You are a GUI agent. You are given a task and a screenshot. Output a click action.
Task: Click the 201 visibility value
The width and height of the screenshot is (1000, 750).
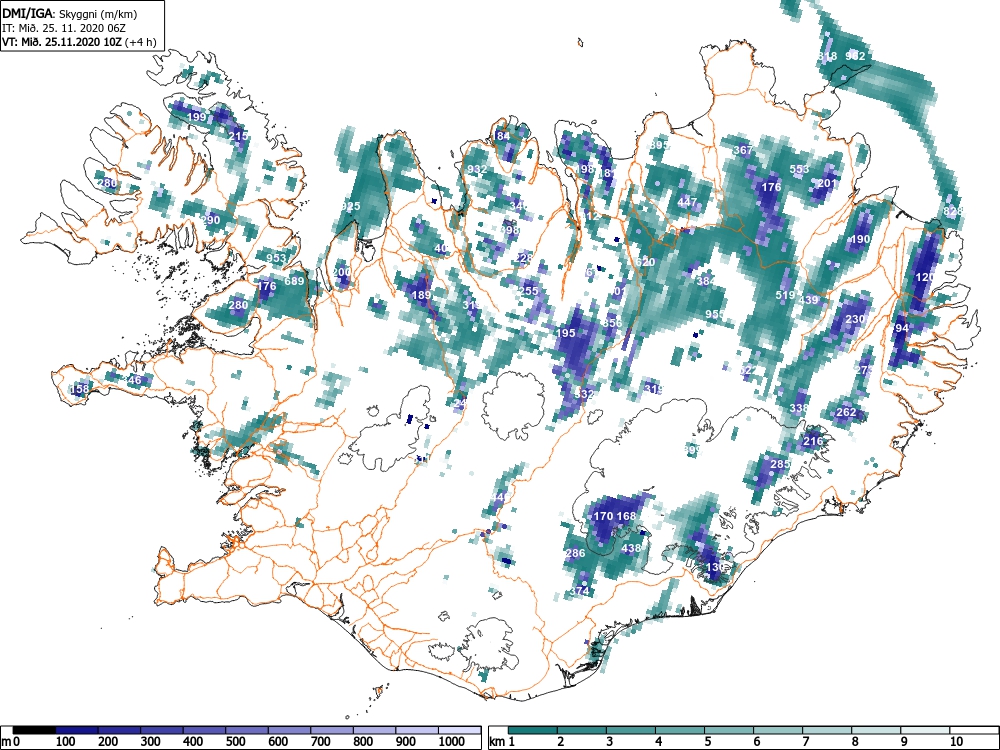[x=827, y=183]
